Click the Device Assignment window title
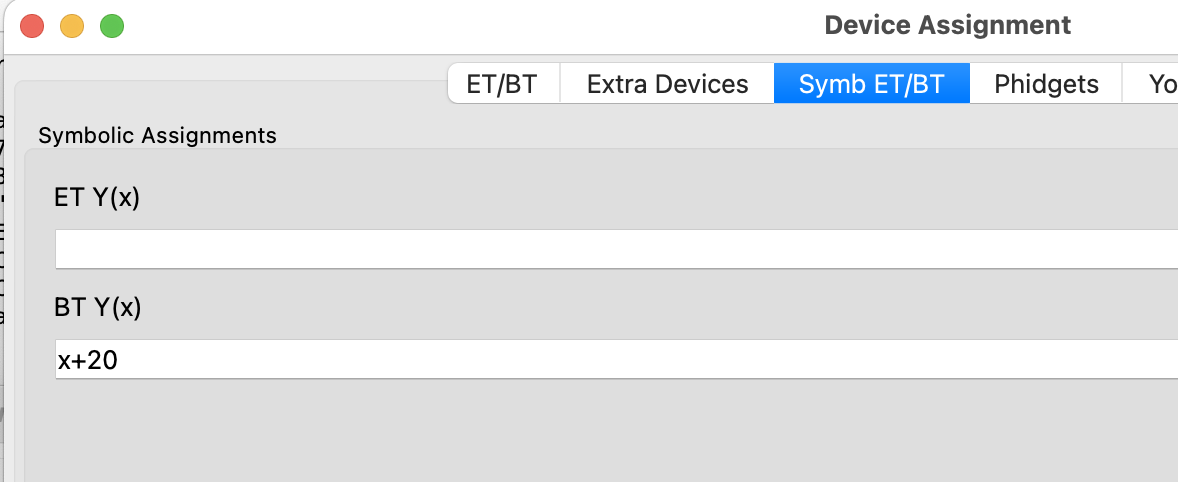 pos(947,26)
